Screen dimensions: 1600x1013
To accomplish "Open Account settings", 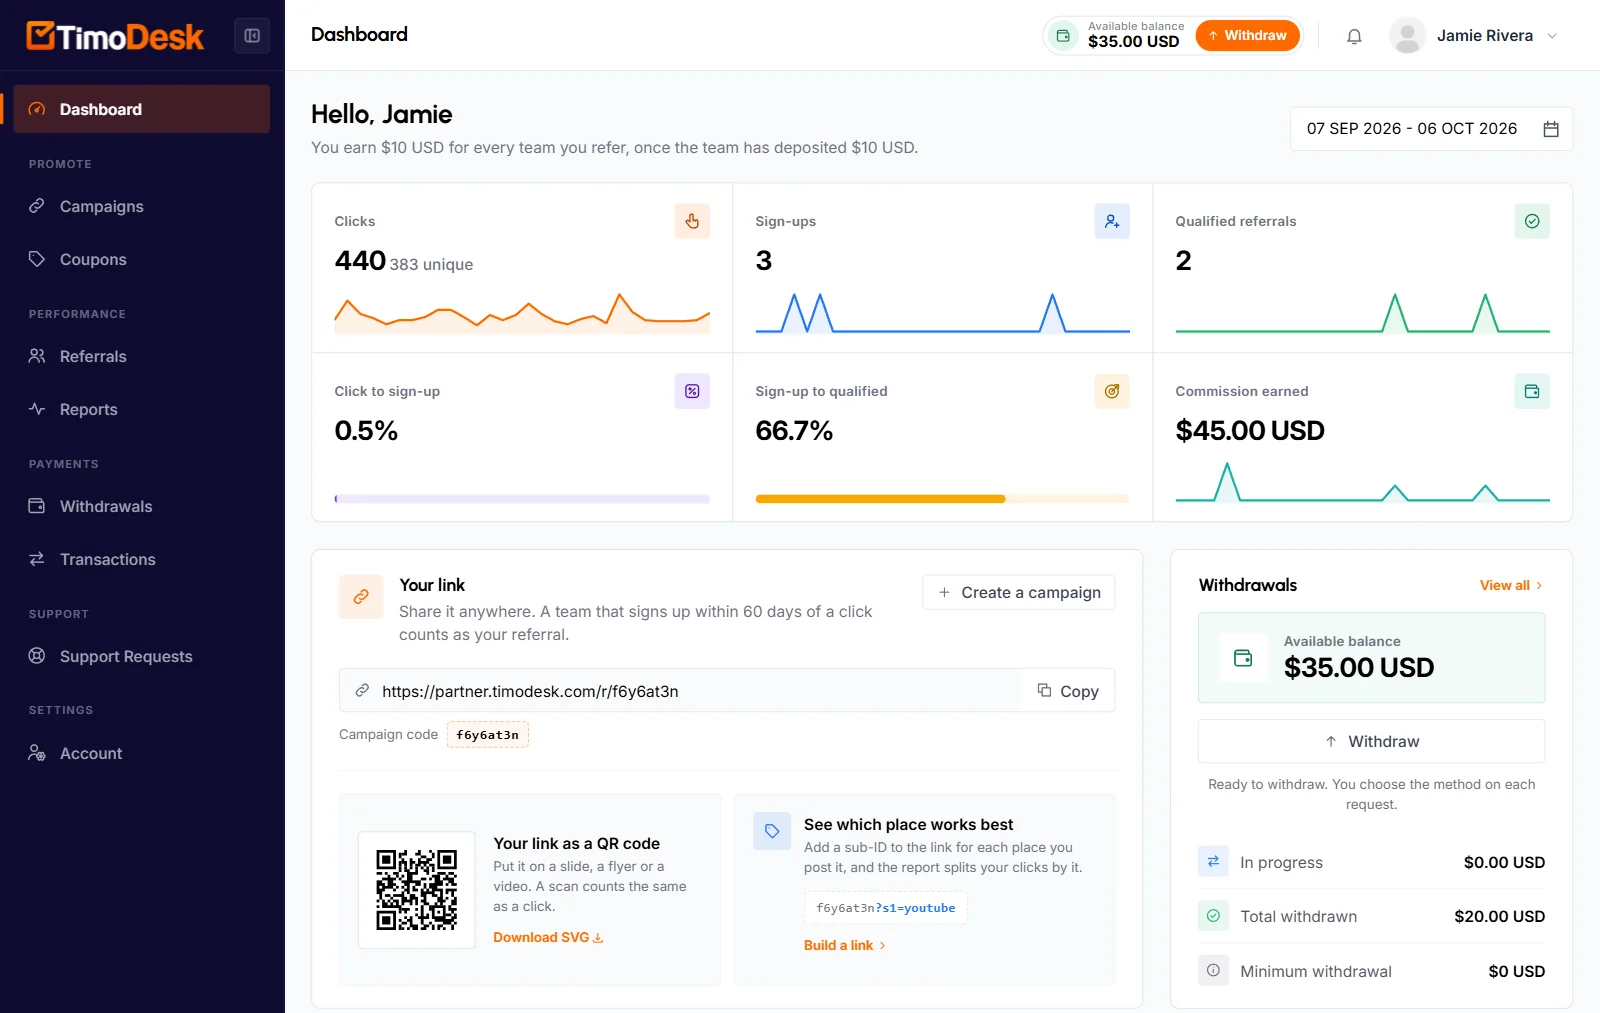I will tap(142, 753).
